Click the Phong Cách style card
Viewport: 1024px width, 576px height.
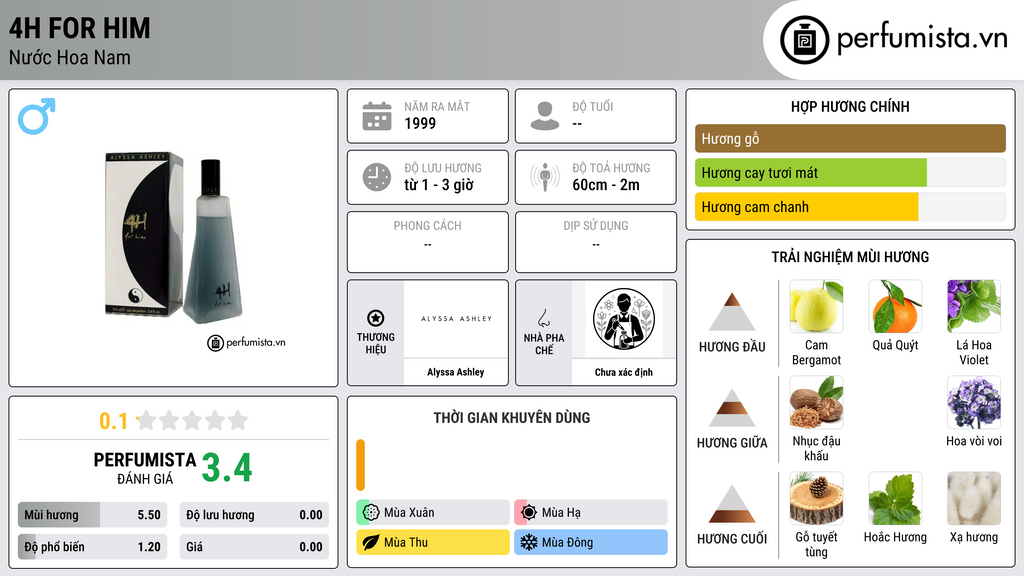[x=428, y=242]
